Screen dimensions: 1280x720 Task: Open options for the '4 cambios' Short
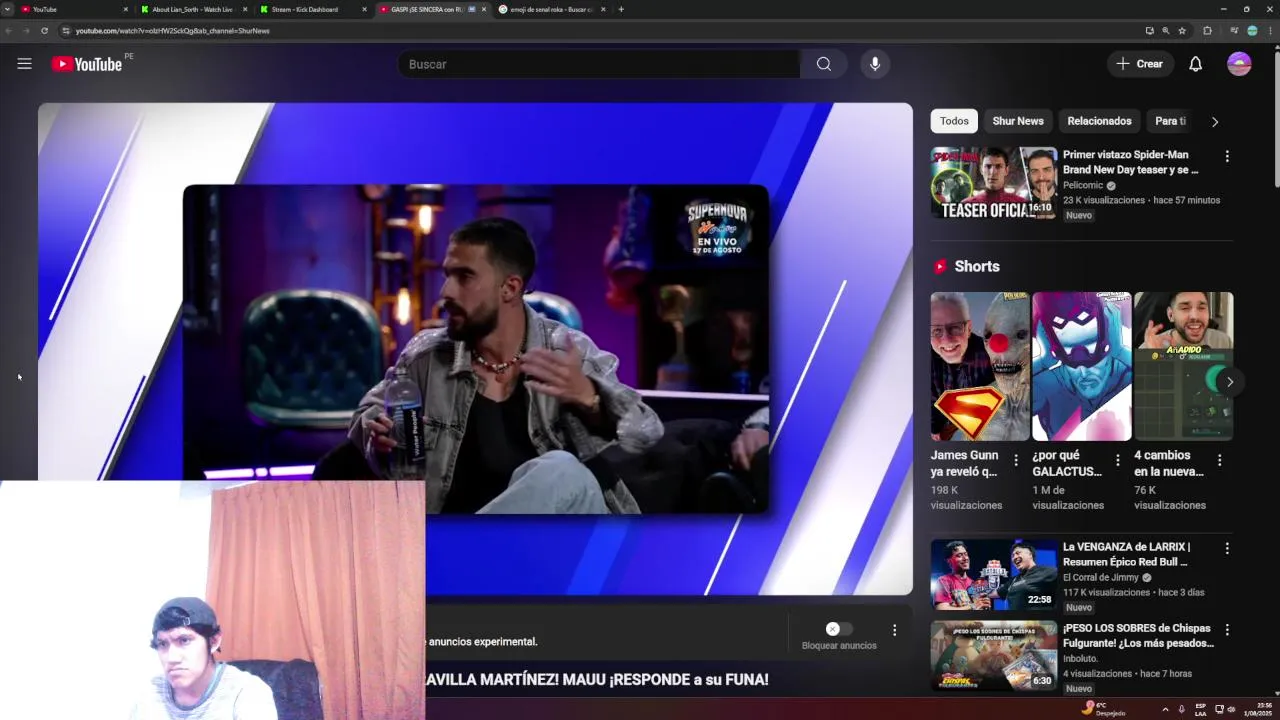[x=1219, y=460]
